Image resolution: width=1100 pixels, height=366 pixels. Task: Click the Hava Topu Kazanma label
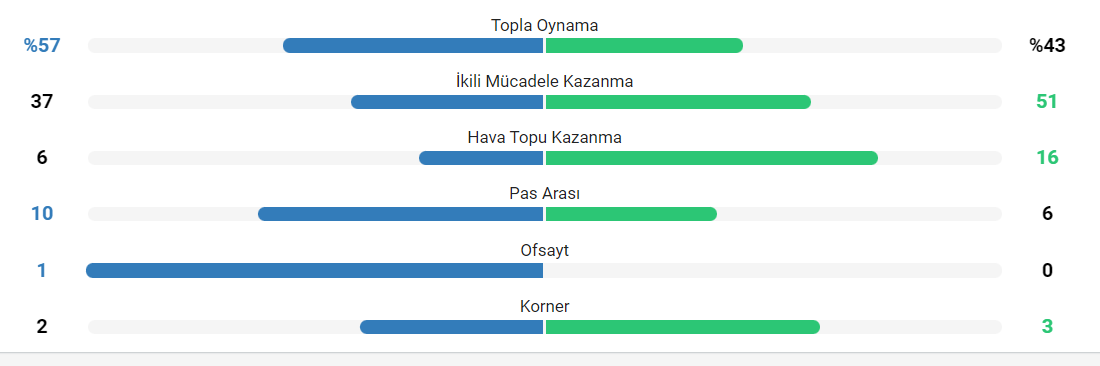pyautogui.click(x=544, y=137)
